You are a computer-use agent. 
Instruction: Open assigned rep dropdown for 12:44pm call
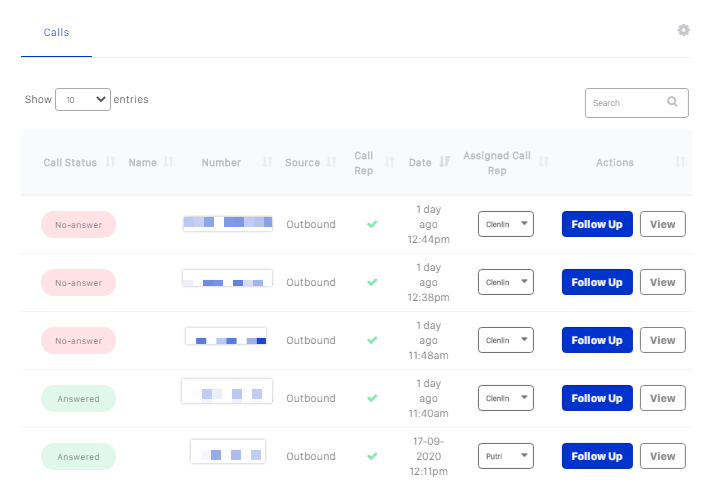[x=506, y=224]
